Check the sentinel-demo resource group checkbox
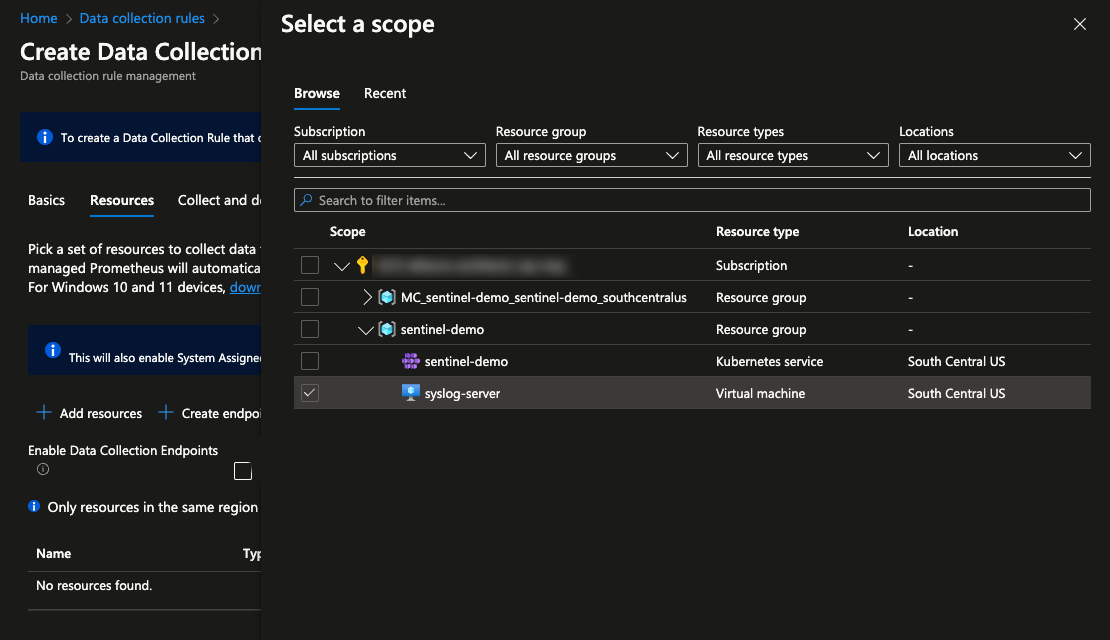The image size is (1110, 640). coord(310,329)
